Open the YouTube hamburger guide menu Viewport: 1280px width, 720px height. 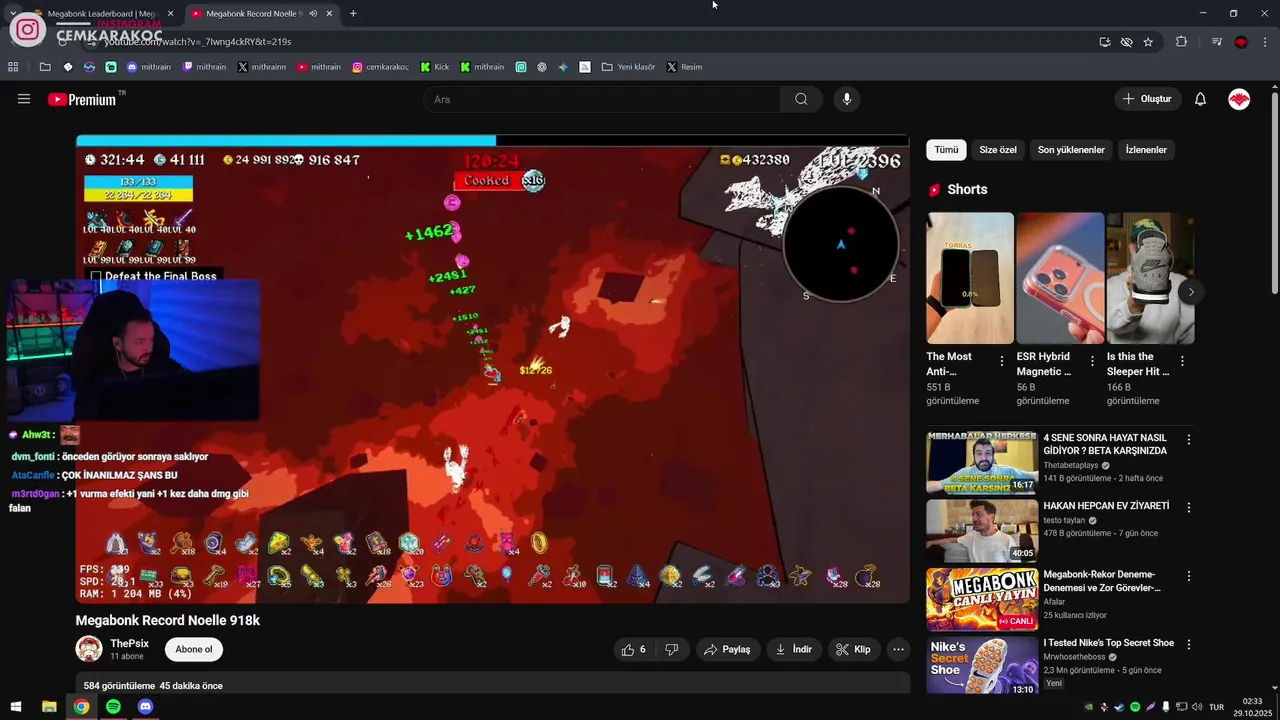click(x=24, y=99)
